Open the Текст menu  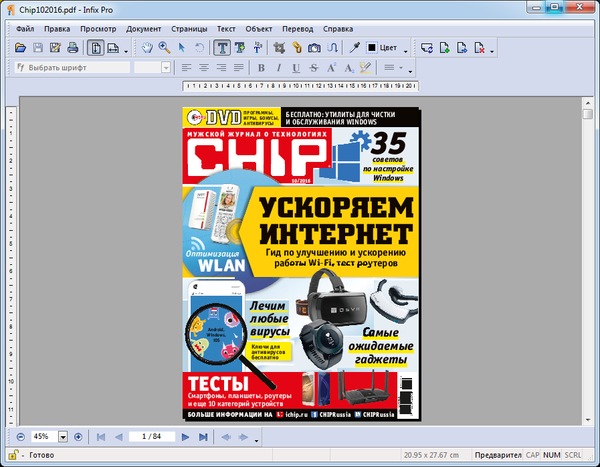tap(226, 29)
